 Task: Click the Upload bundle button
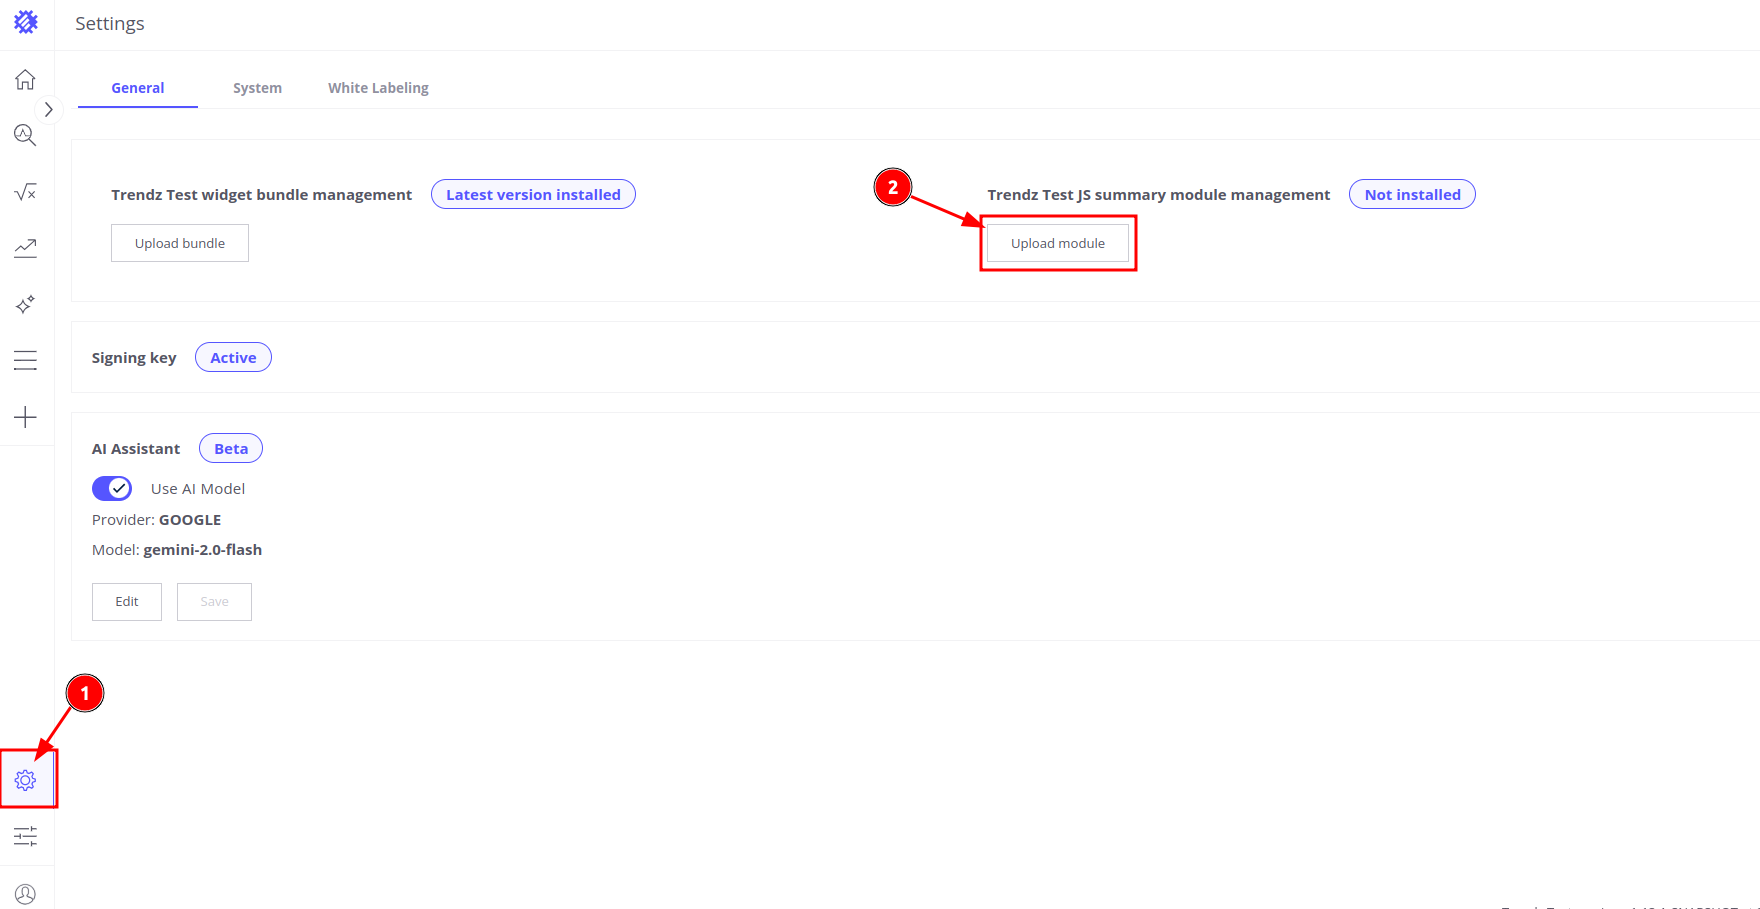[180, 243]
